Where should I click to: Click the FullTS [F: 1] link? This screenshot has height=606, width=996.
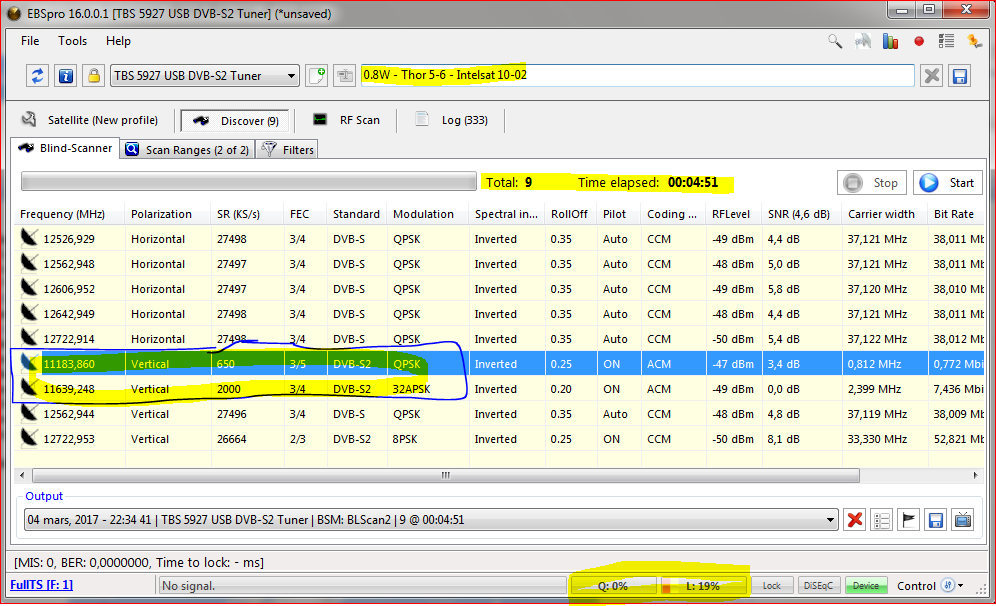[x=41, y=586]
